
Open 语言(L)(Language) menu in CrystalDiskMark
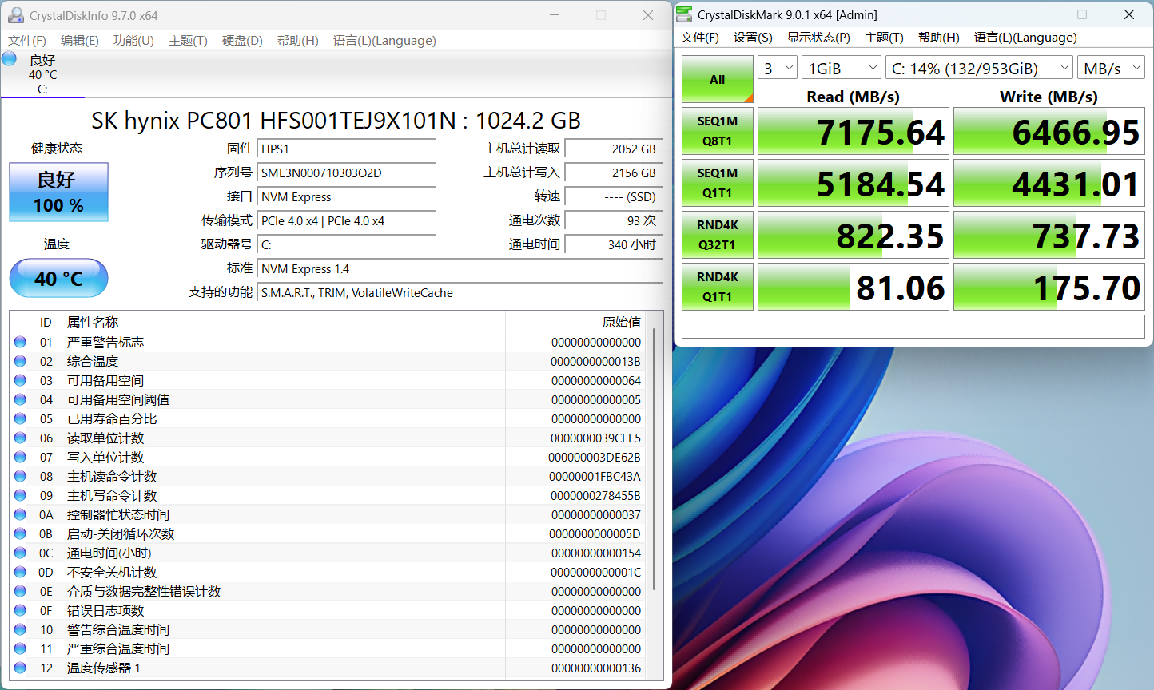1025,38
